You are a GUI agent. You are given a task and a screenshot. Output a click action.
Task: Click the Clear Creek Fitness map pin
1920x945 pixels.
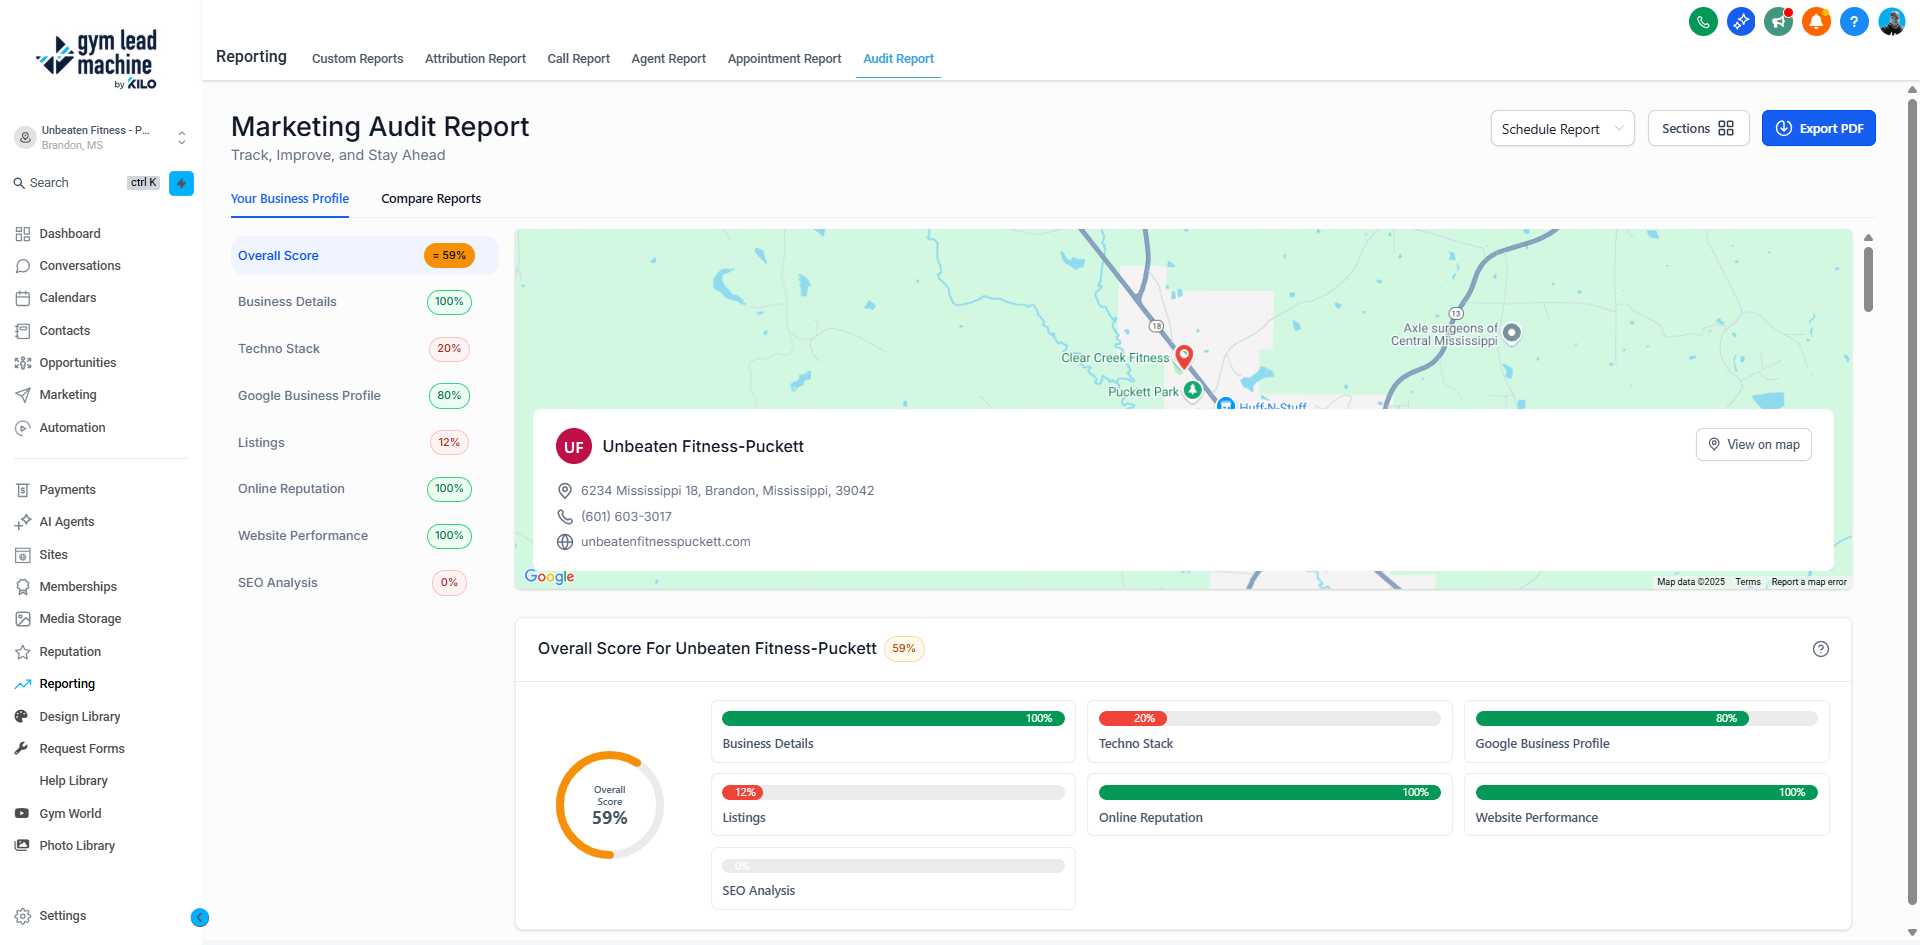click(x=1184, y=357)
